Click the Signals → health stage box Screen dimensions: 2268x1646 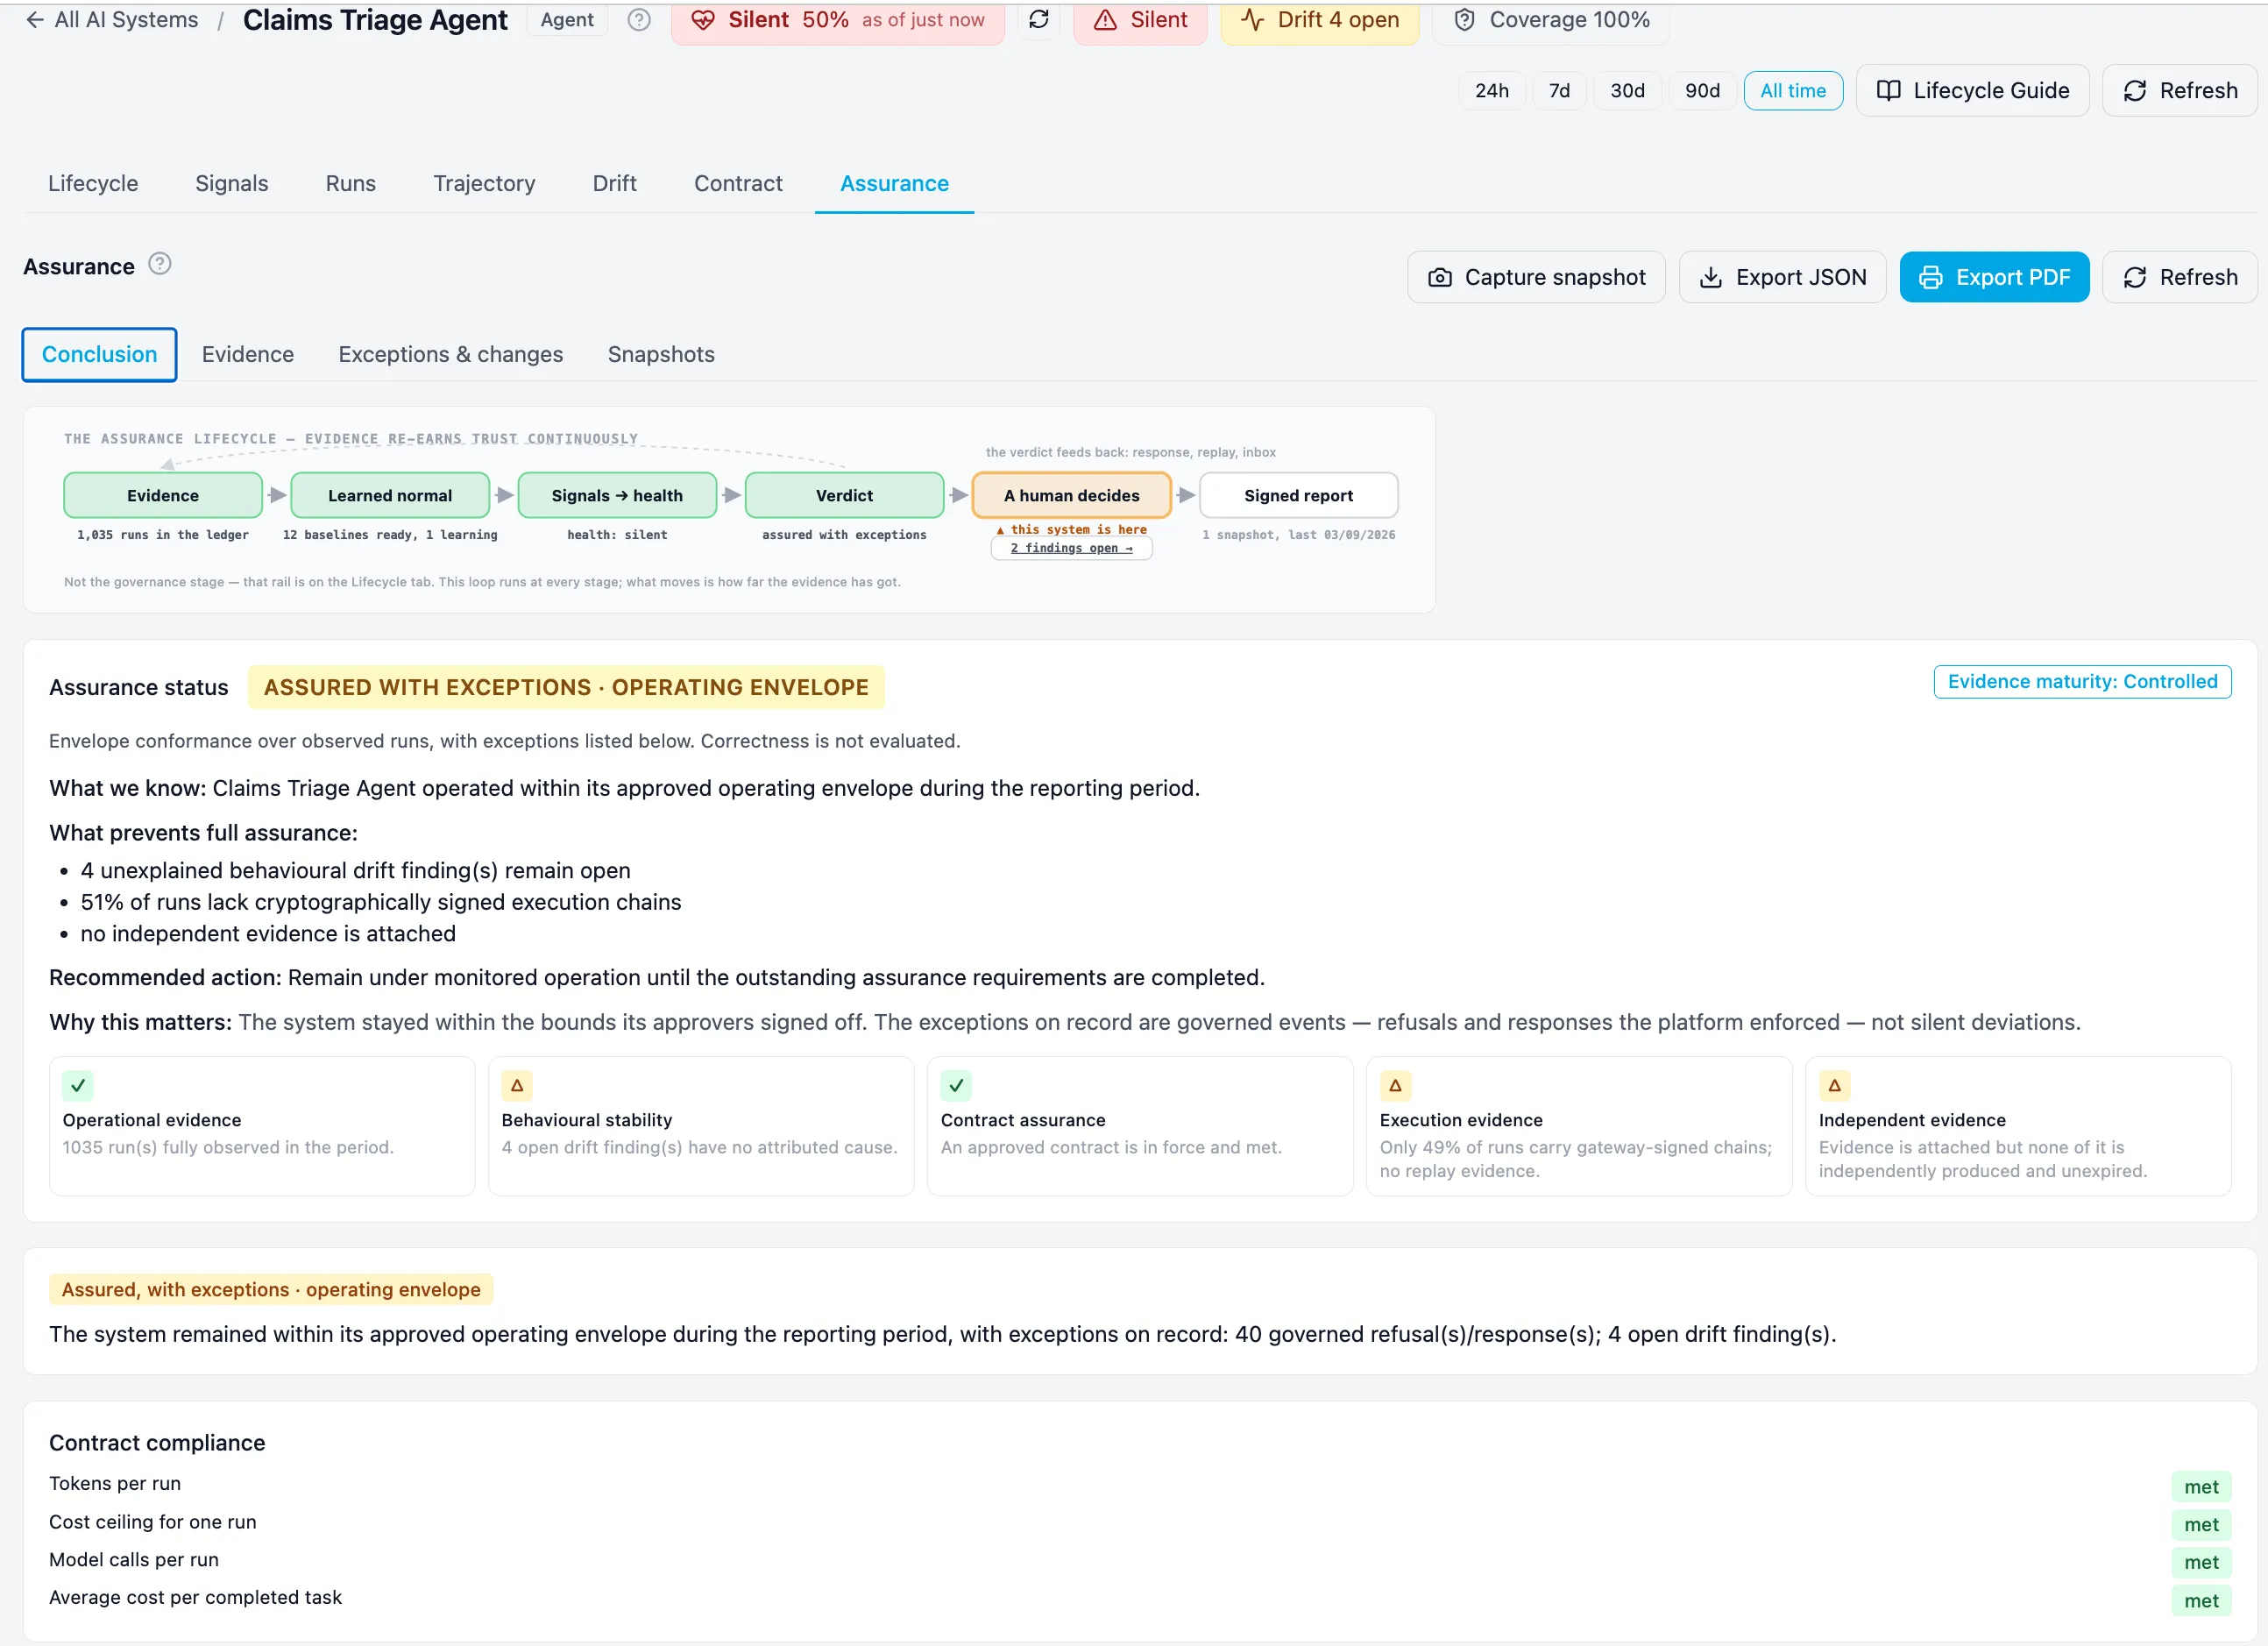pyautogui.click(x=617, y=496)
